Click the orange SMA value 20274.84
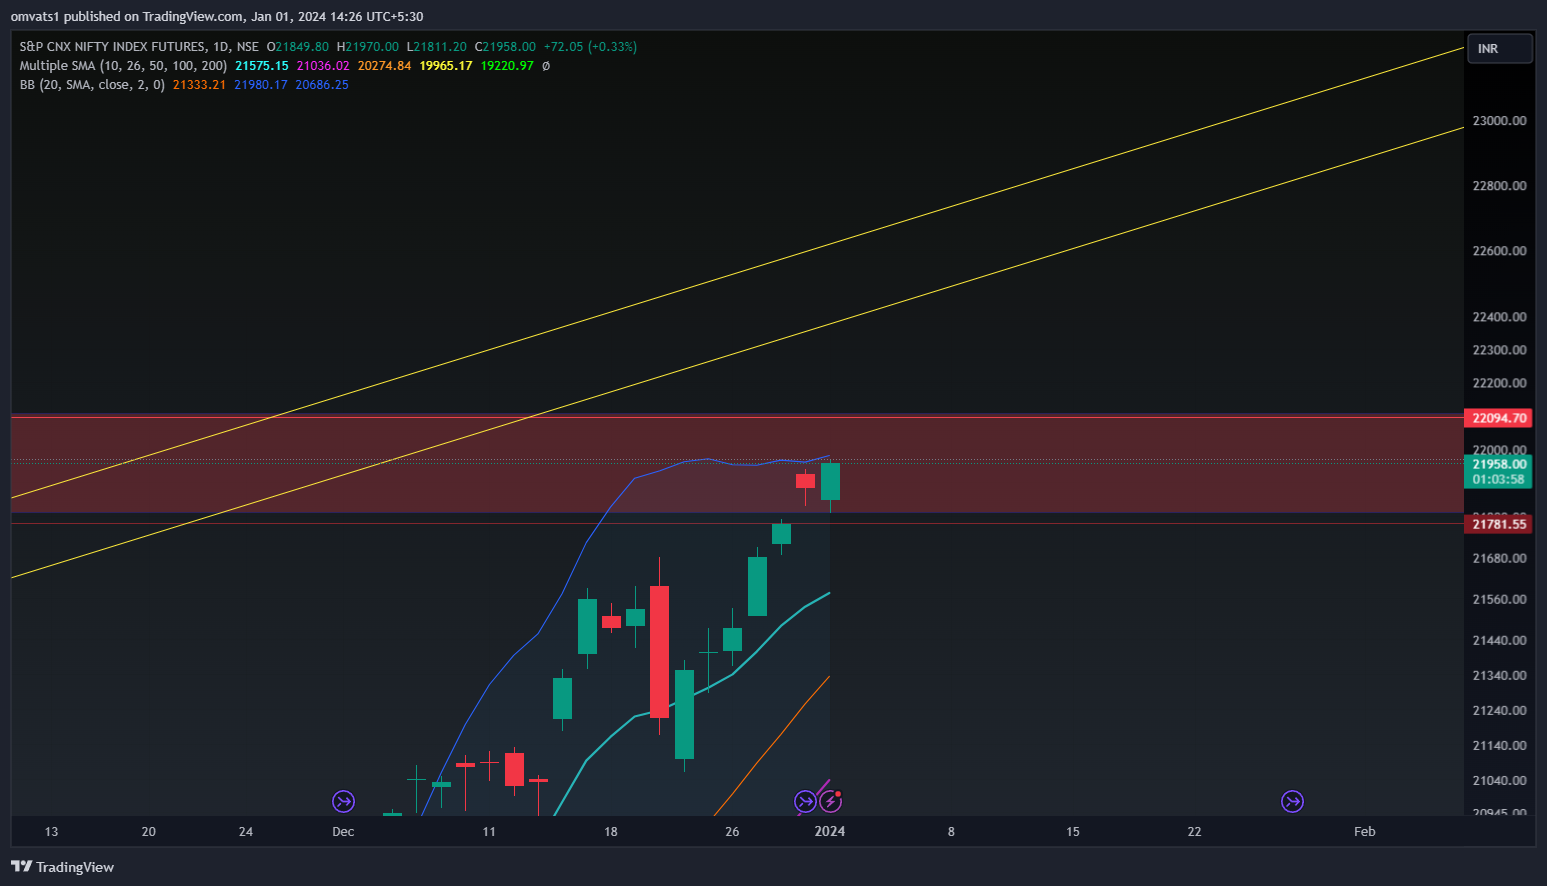Image resolution: width=1547 pixels, height=886 pixels. [x=384, y=65]
